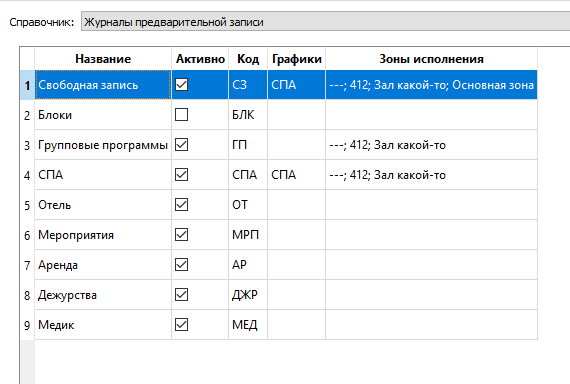The image size is (570, 384).
Task: Click the МЕД code cell
Action: tap(248, 325)
